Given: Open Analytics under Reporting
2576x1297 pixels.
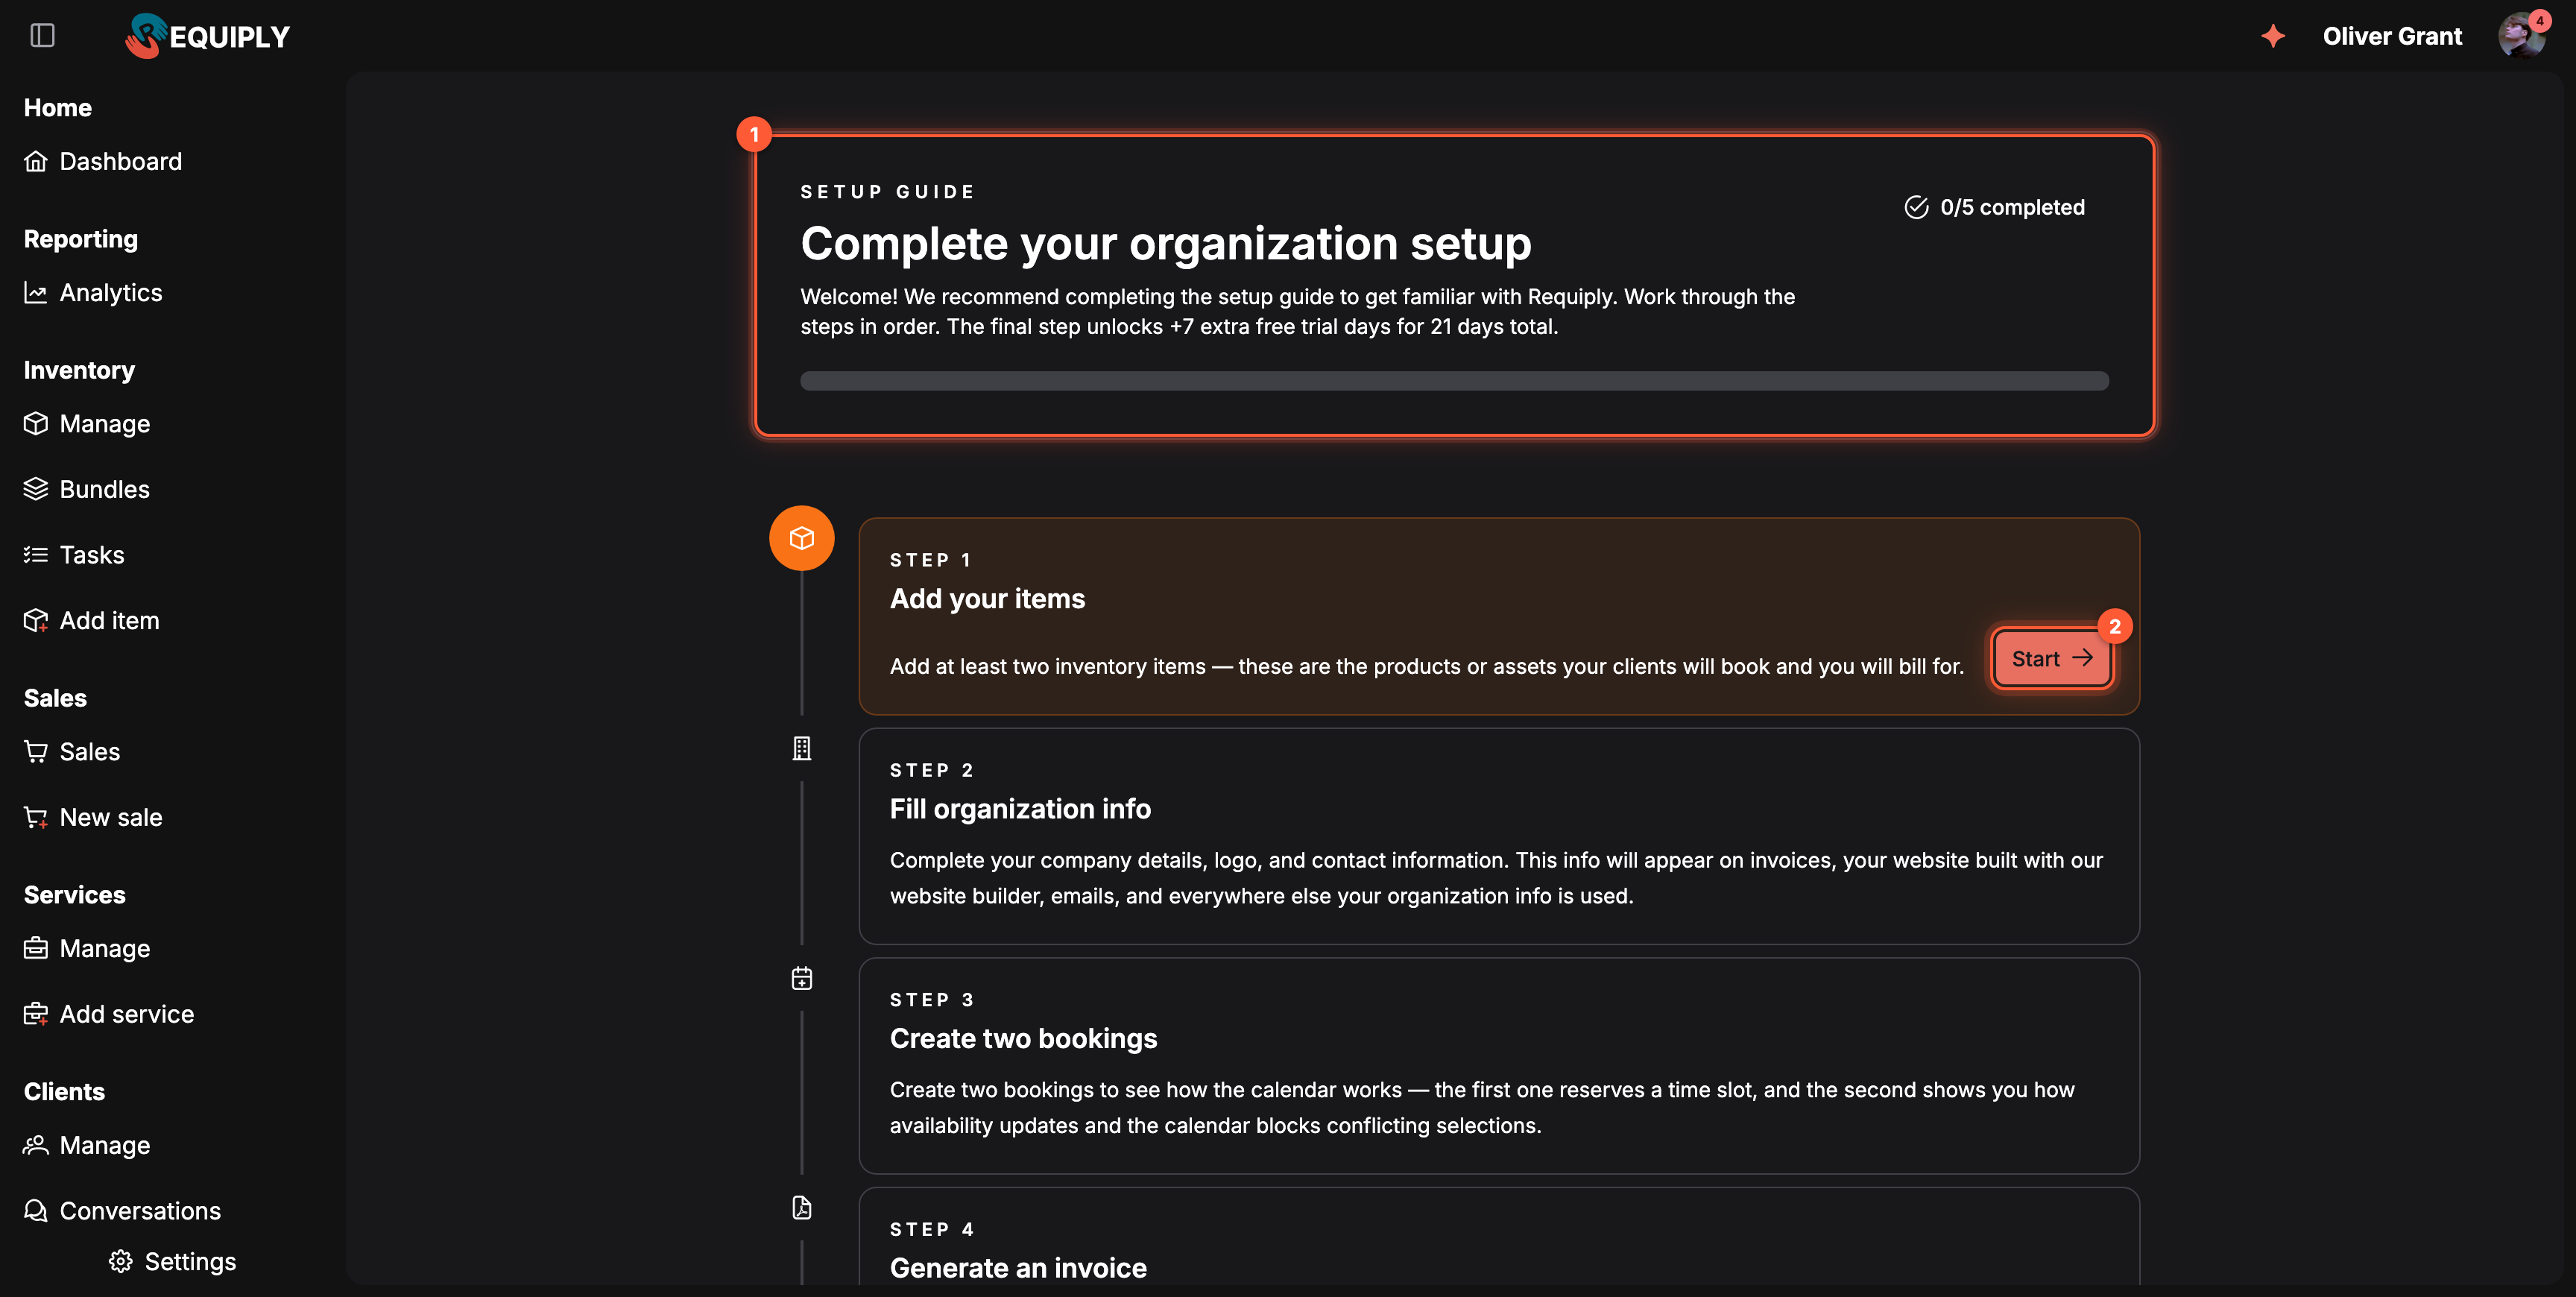Looking at the screenshot, I should 93,292.
